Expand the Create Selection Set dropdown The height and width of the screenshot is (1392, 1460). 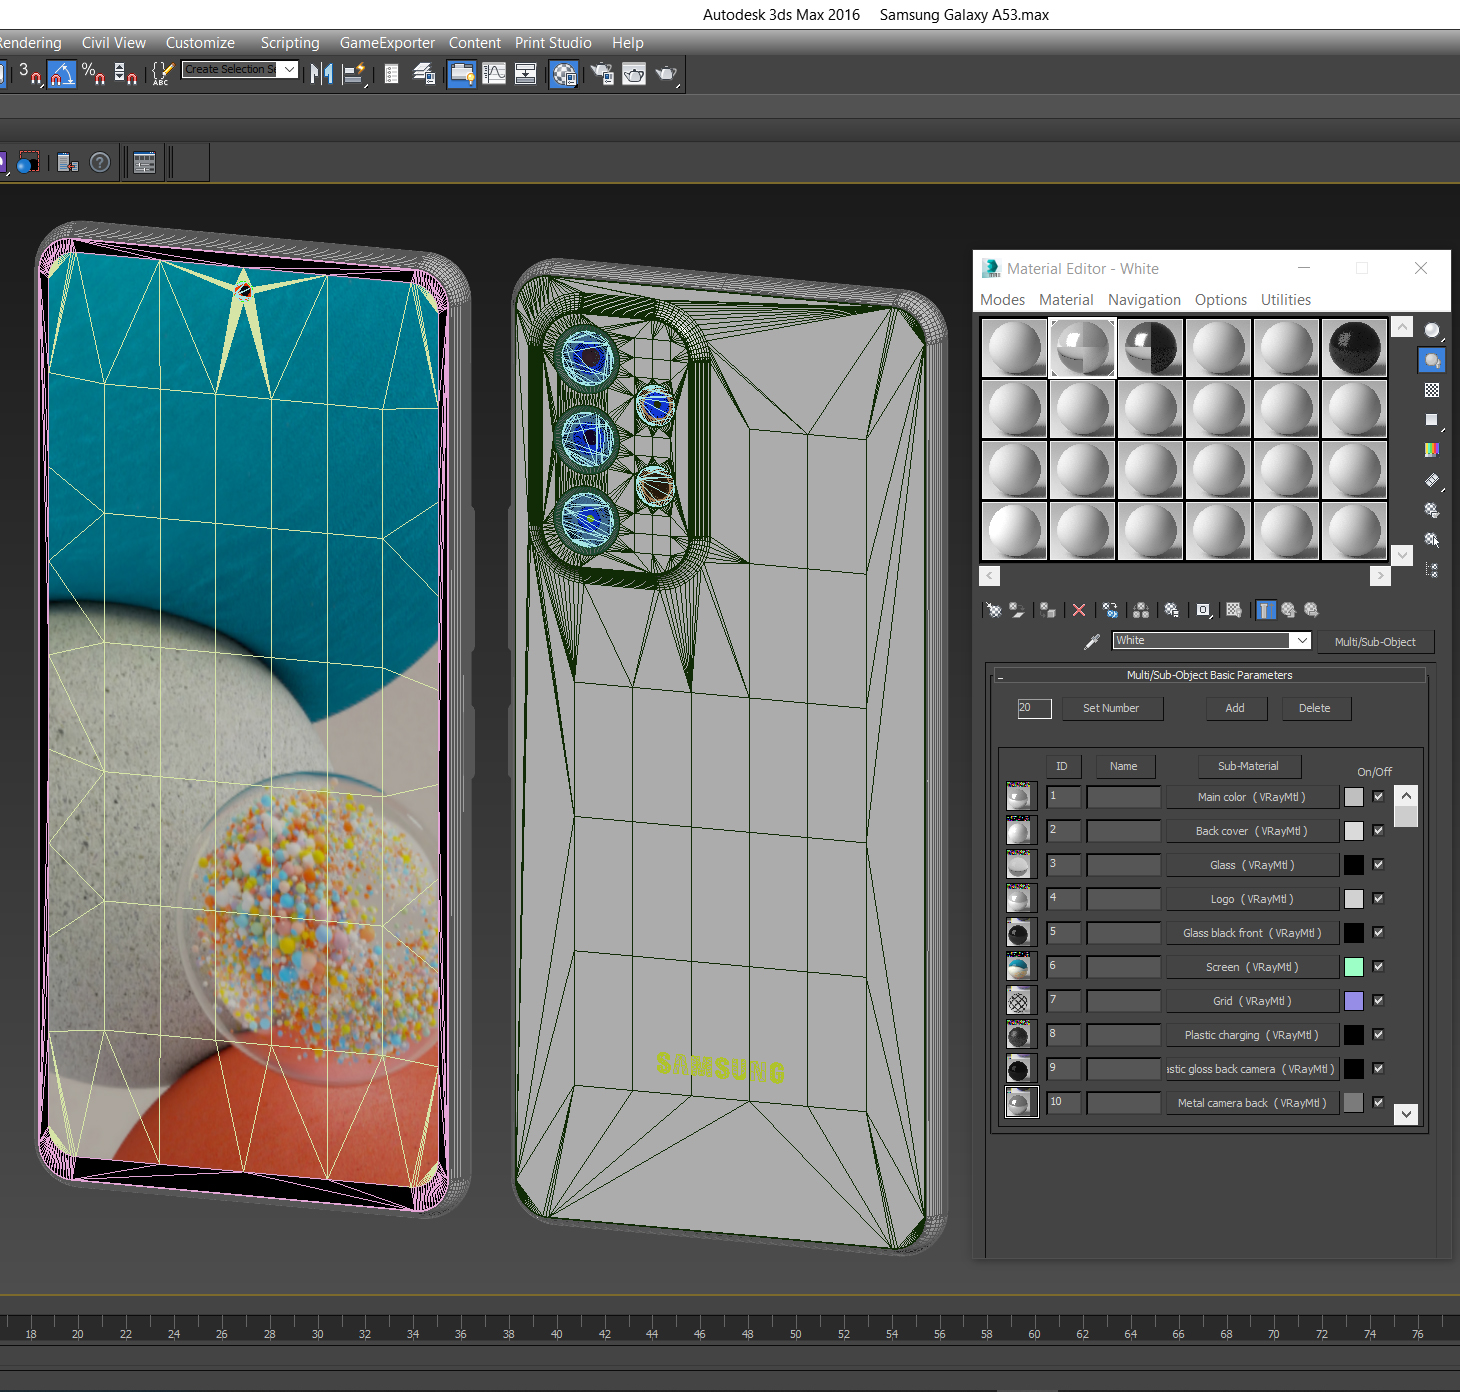(289, 69)
